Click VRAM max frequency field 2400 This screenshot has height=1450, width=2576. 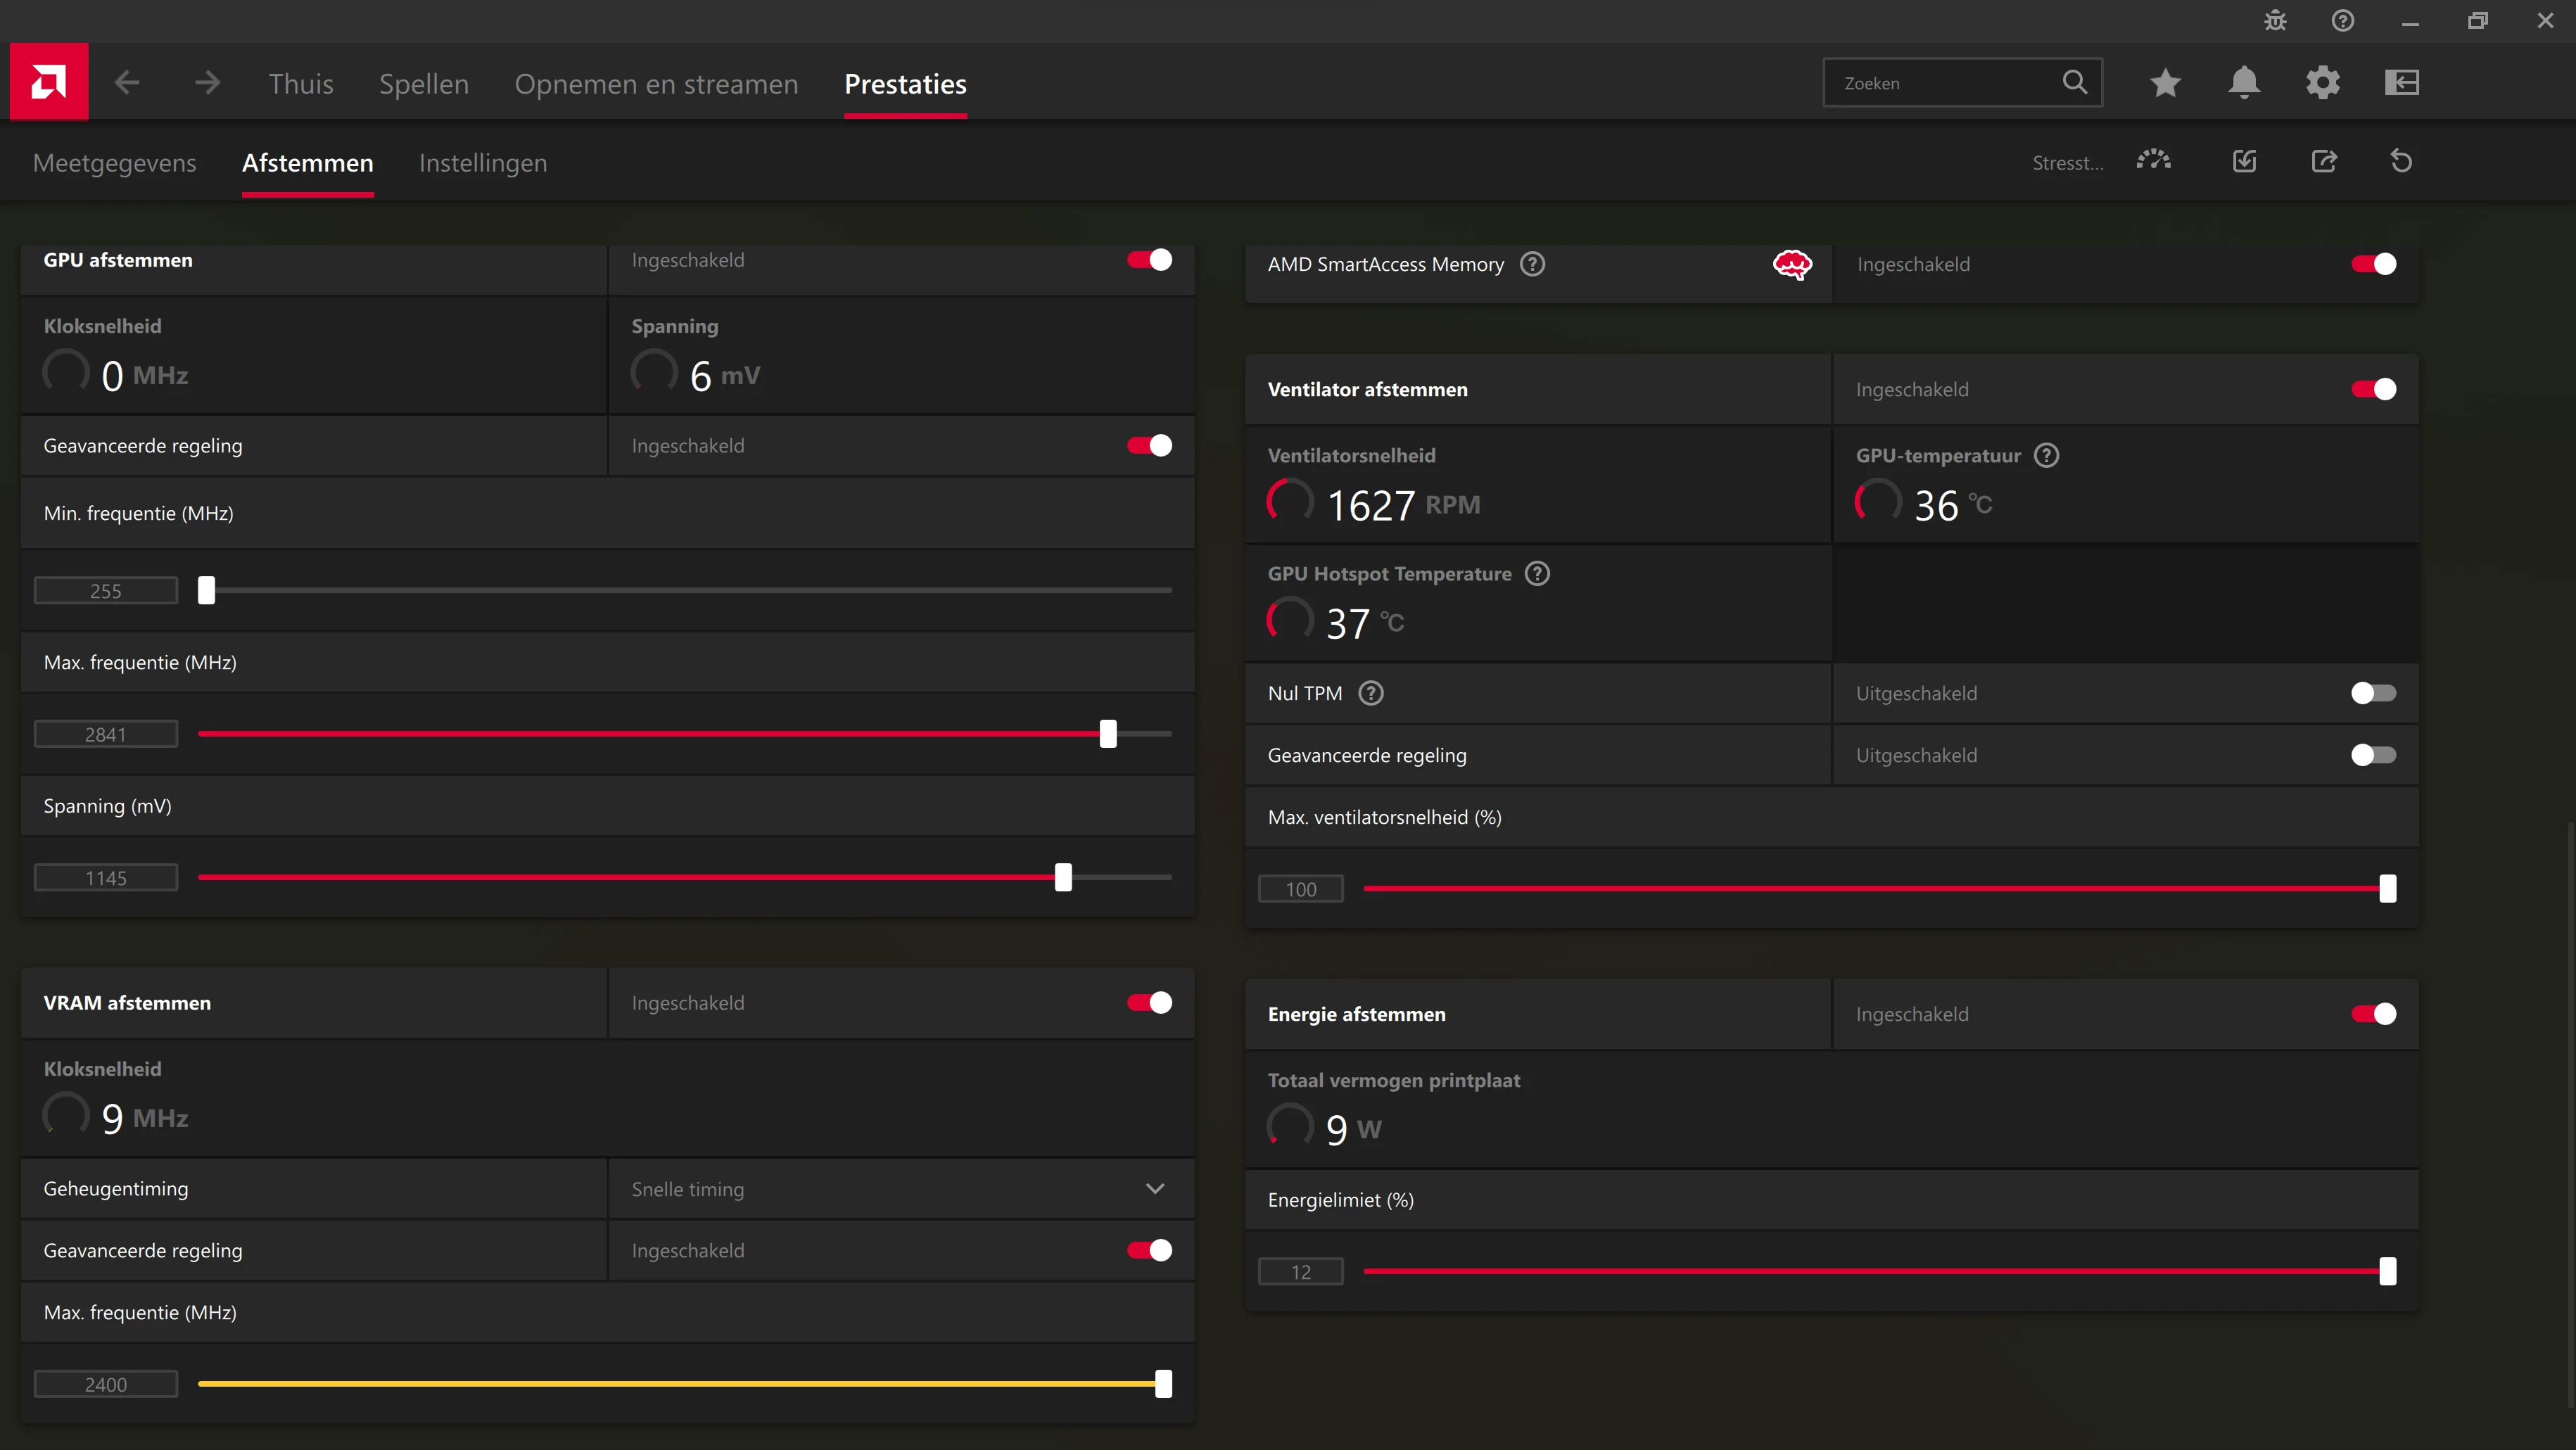[106, 1385]
